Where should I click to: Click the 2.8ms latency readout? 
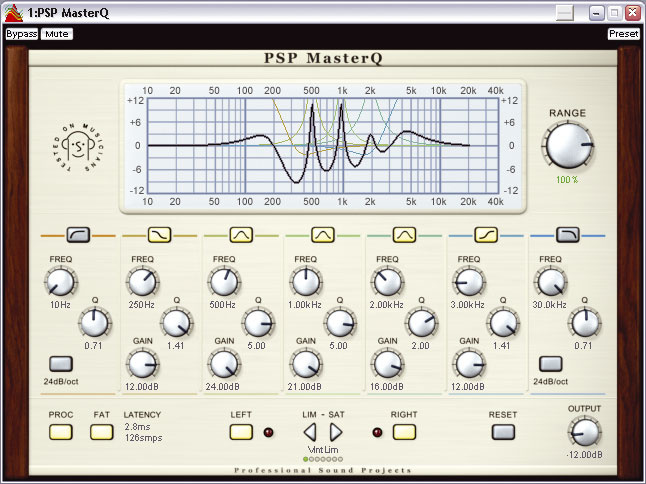tap(137, 427)
